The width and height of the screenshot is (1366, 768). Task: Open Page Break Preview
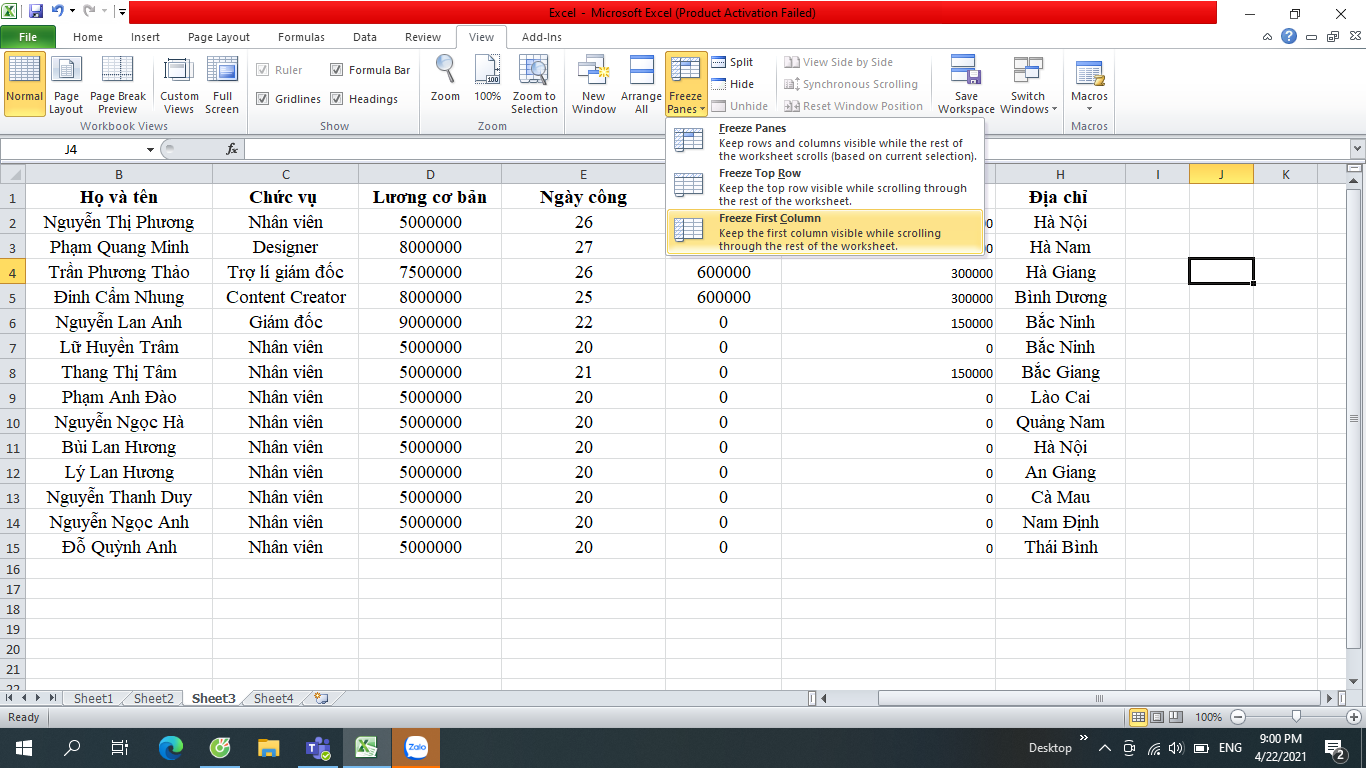(x=118, y=85)
